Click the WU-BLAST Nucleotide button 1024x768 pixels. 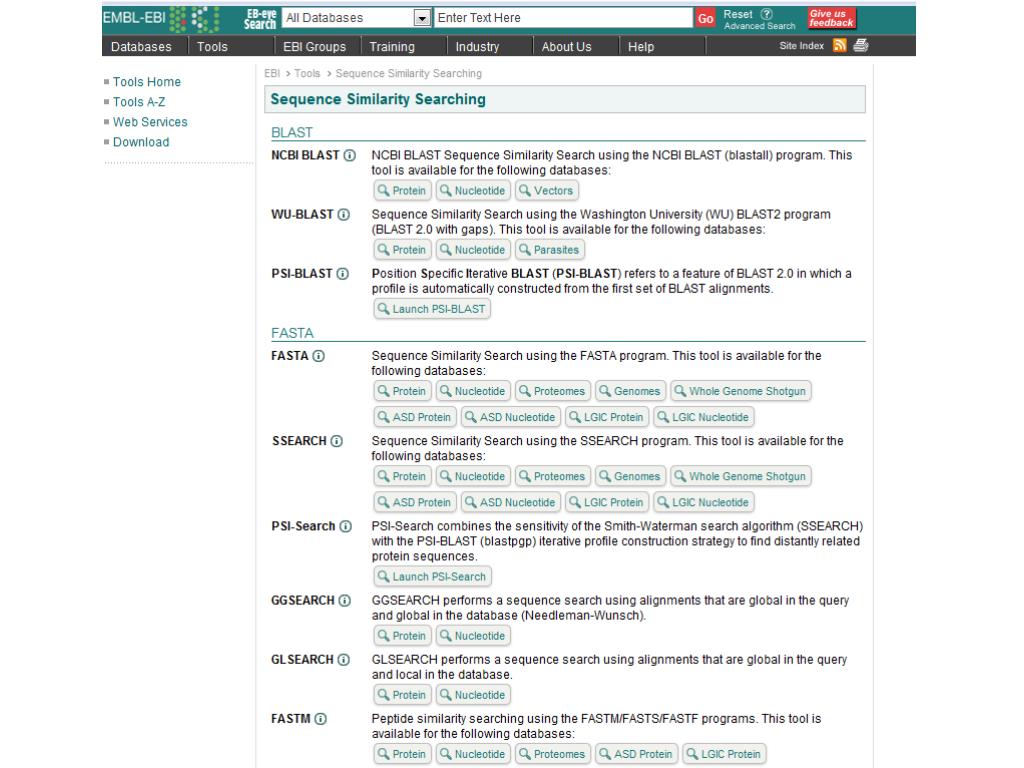tap(473, 250)
